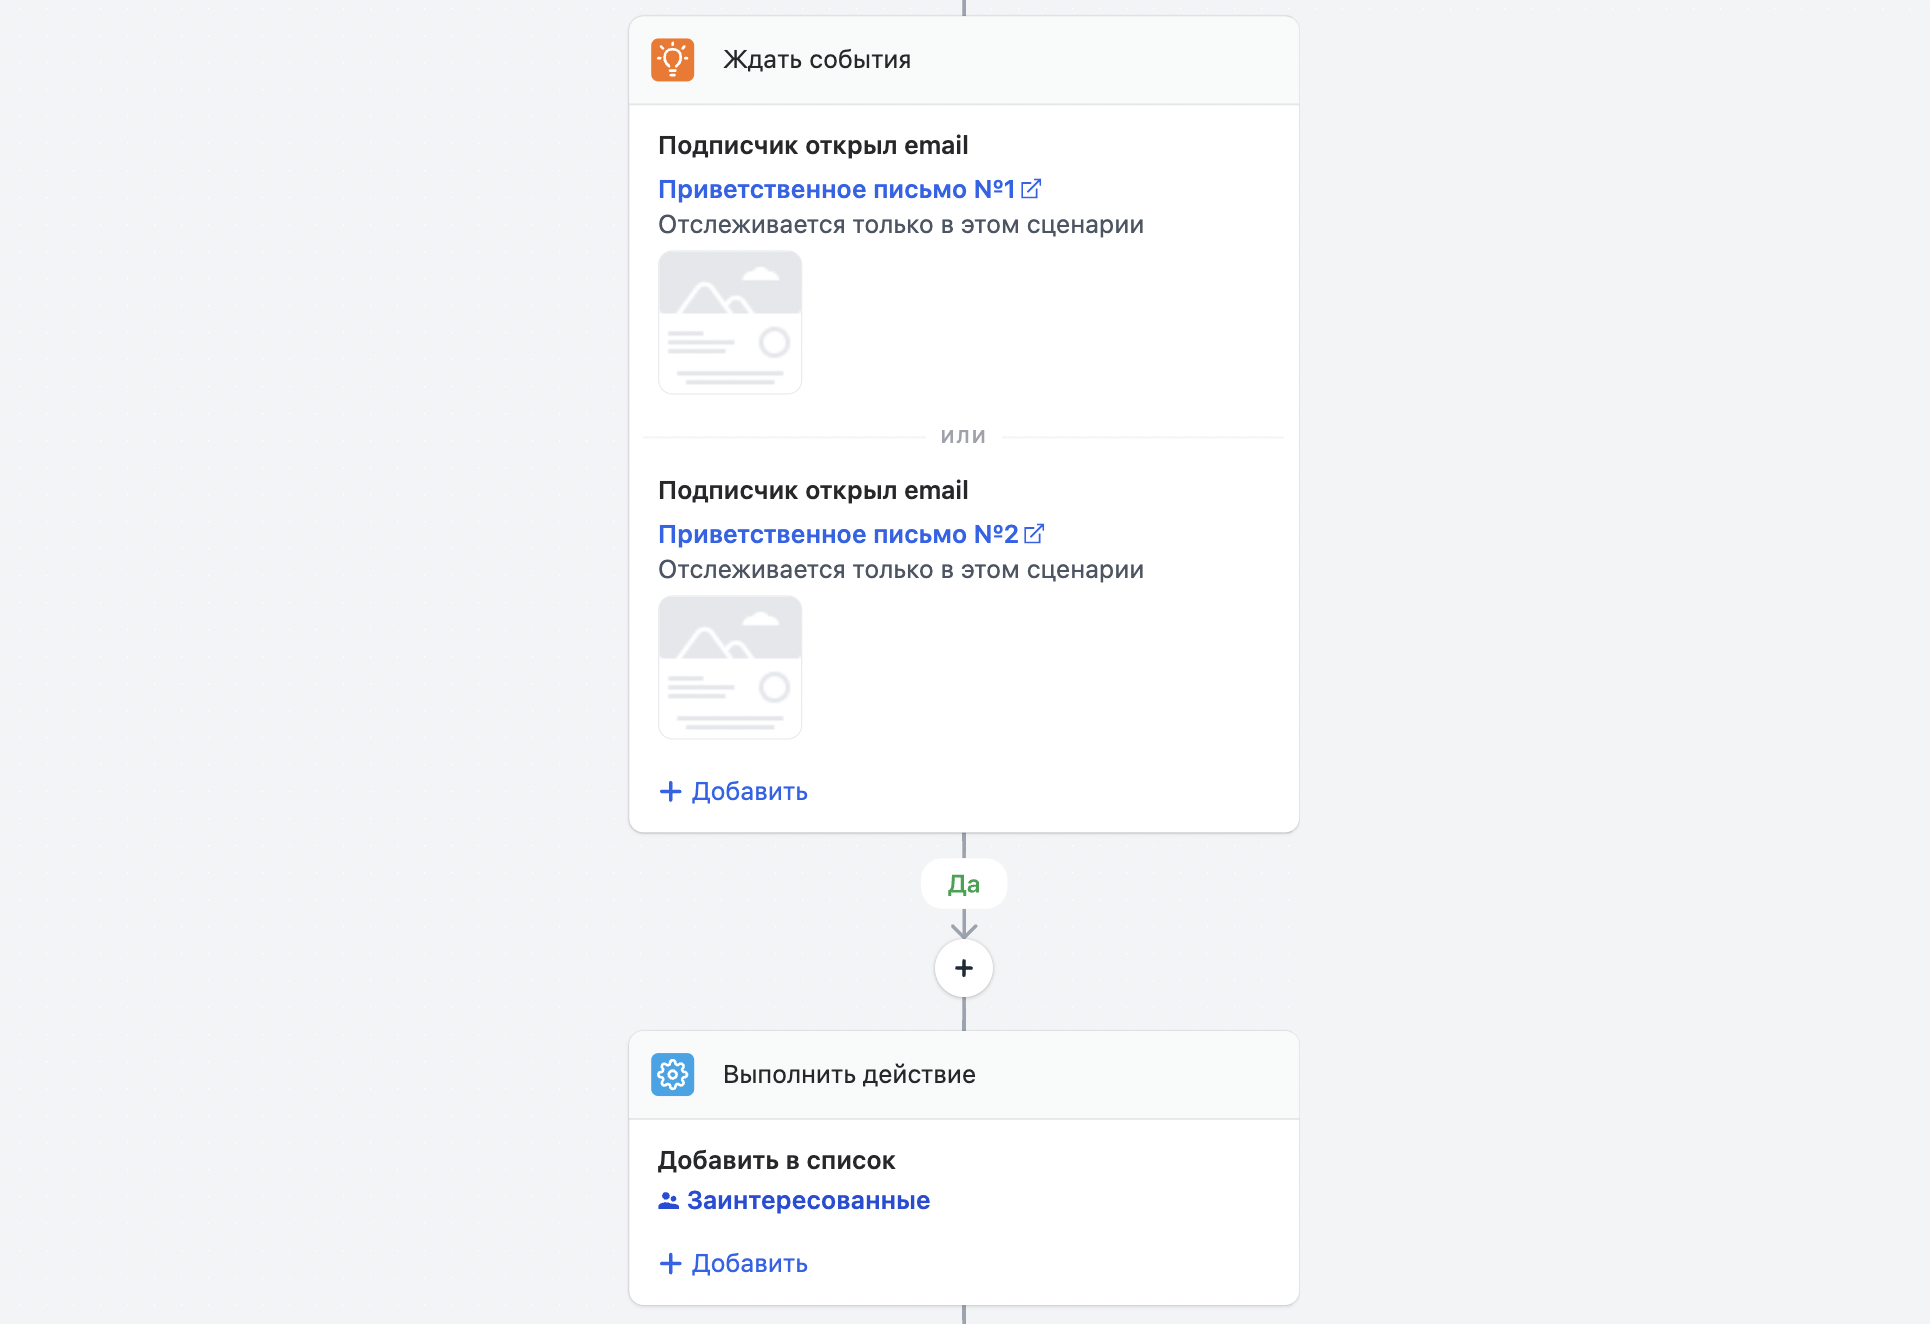Click external-link icon next to письмо №1
Viewport: 1930px width, 1324px height.
(1031, 188)
